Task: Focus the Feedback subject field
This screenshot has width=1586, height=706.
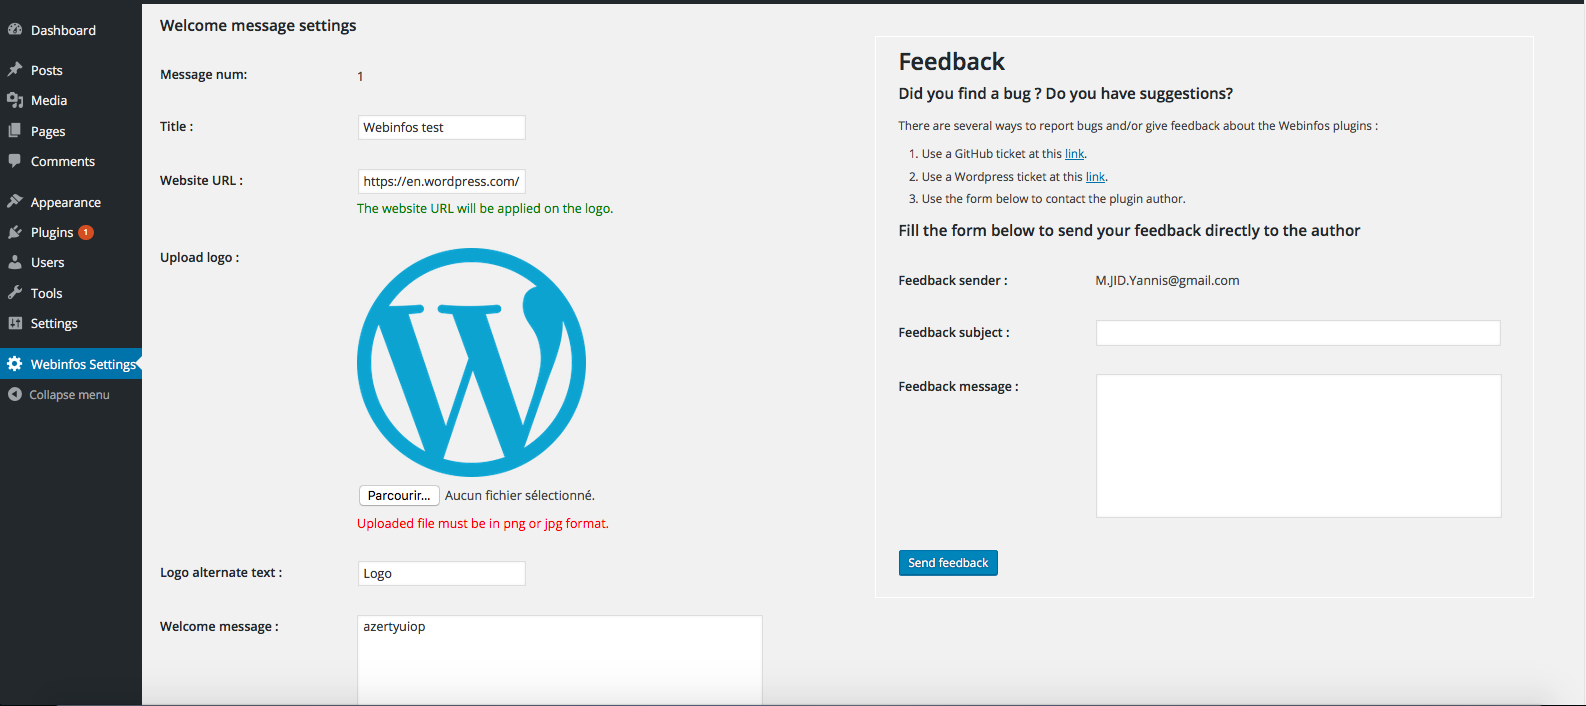Action: click(1298, 333)
